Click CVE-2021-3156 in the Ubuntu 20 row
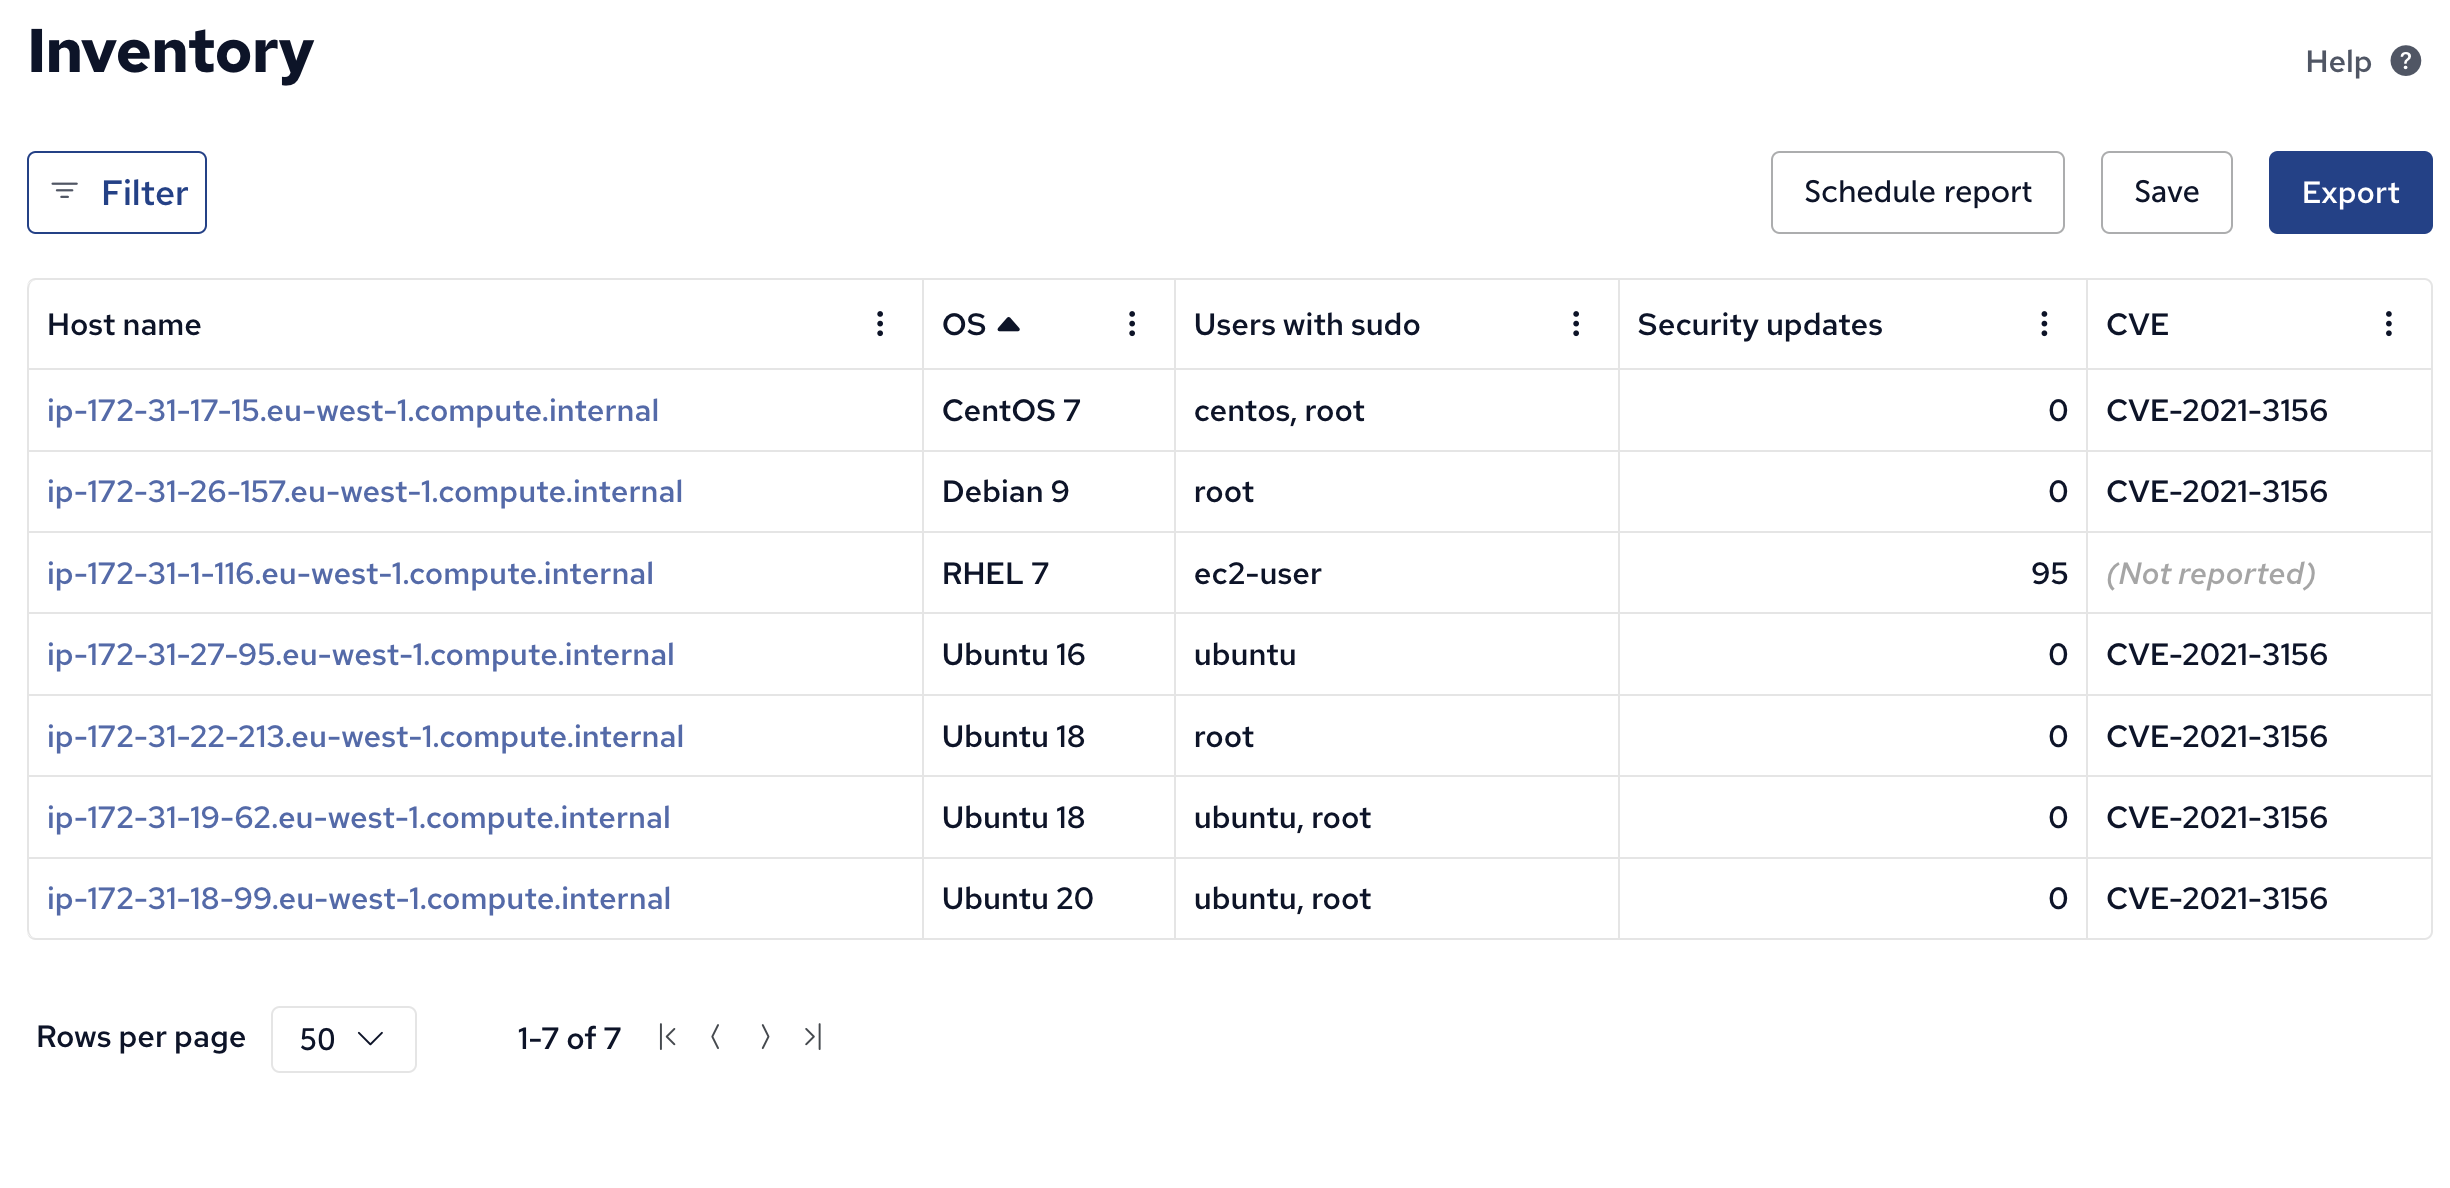This screenshot has height=1188, width=2450. (x=2216, y=898)
